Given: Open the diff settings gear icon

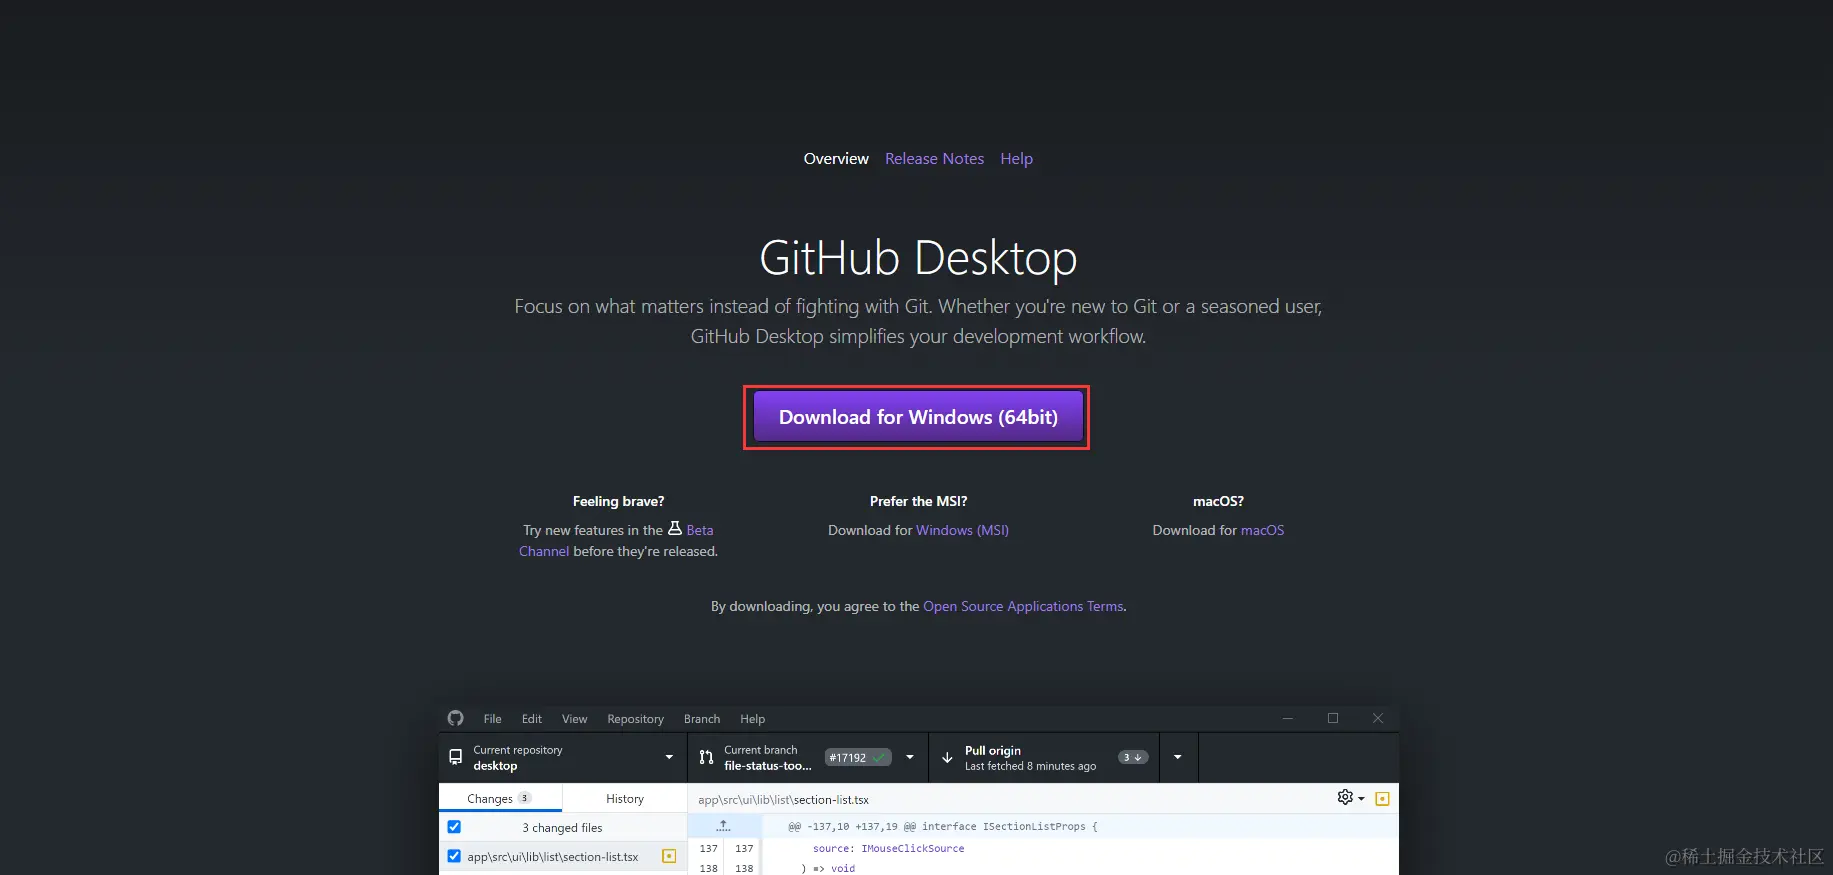Looking at the screenshot, I should [x=1346, y=797].
